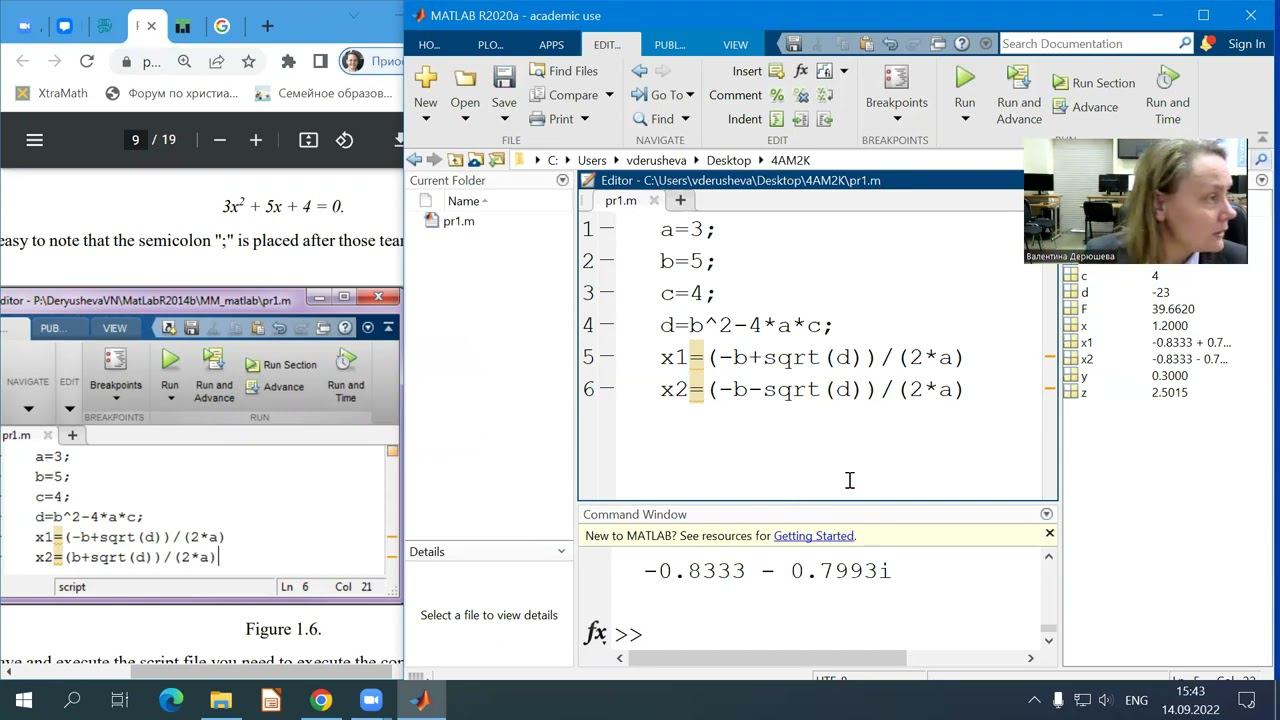Click the Chrome Extensions puzzle icon
The image size is (1280, 720).
pyautogui.click(x=289, y=61)
